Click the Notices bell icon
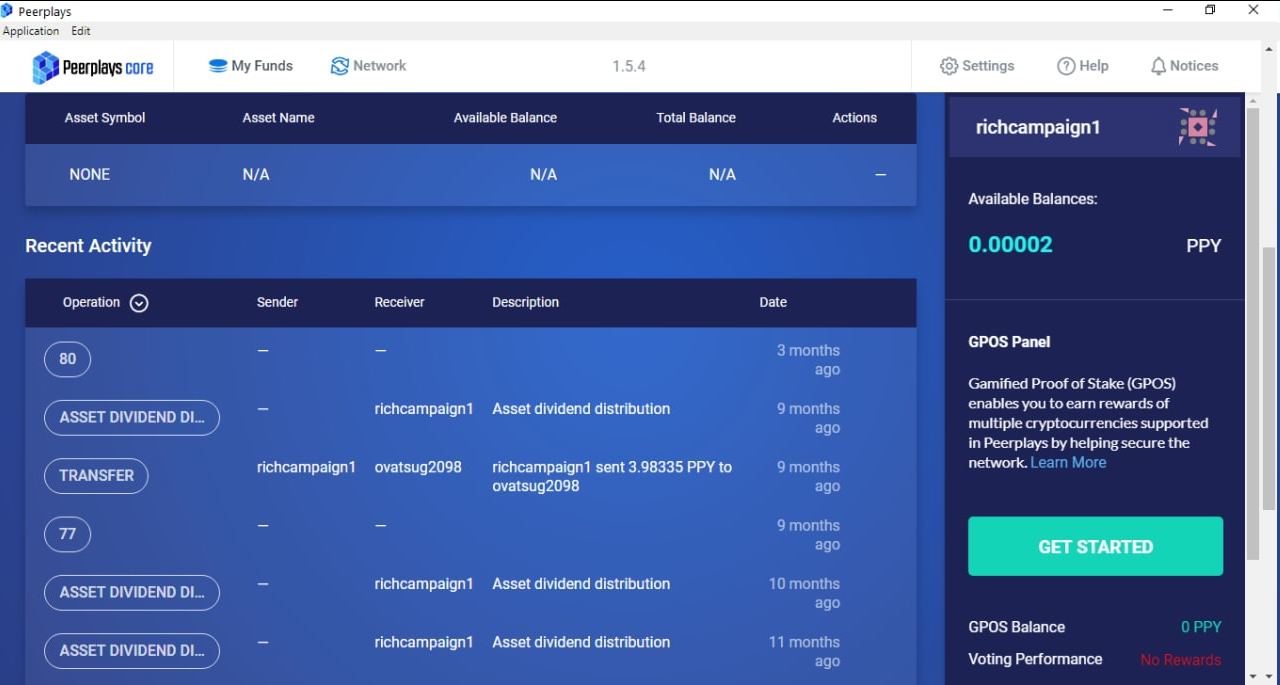Image resolution: width=1280 pixels, height=685 pixels. click(1158, 66)
